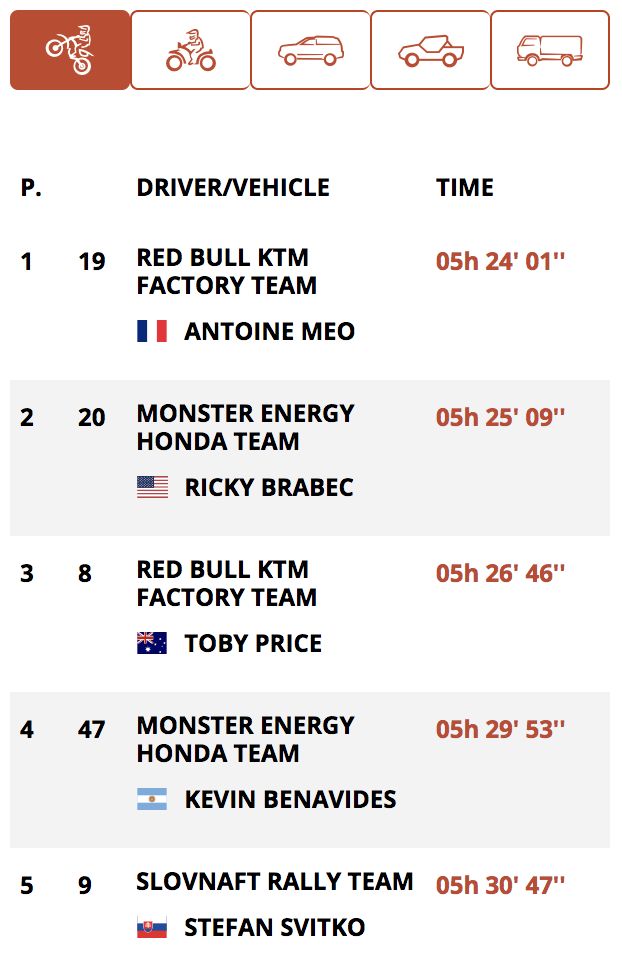Image resolution: width=622 pixels, height=964 pixels.
Task: Open Ricky Brabec's rider entry
Action: click(269, 488)
